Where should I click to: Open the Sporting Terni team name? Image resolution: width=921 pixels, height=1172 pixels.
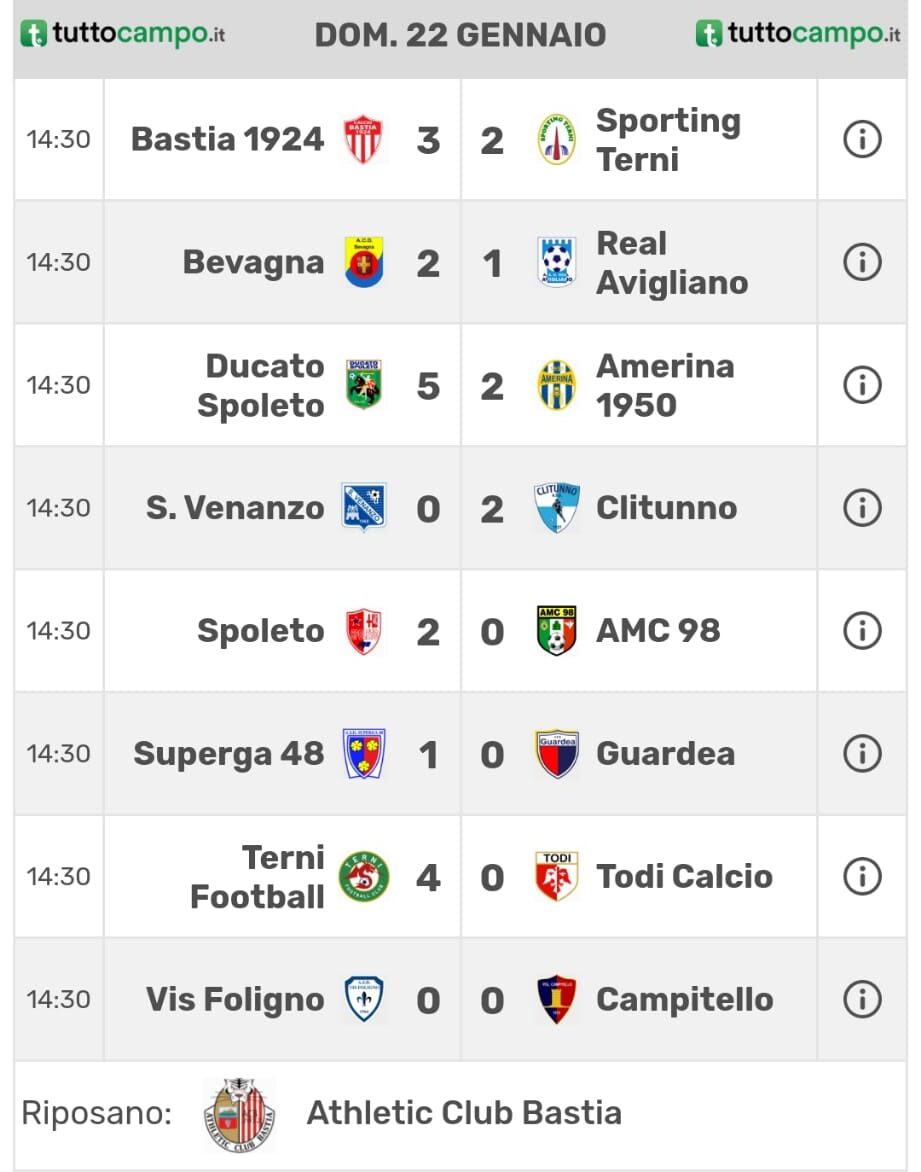point(668,140)
